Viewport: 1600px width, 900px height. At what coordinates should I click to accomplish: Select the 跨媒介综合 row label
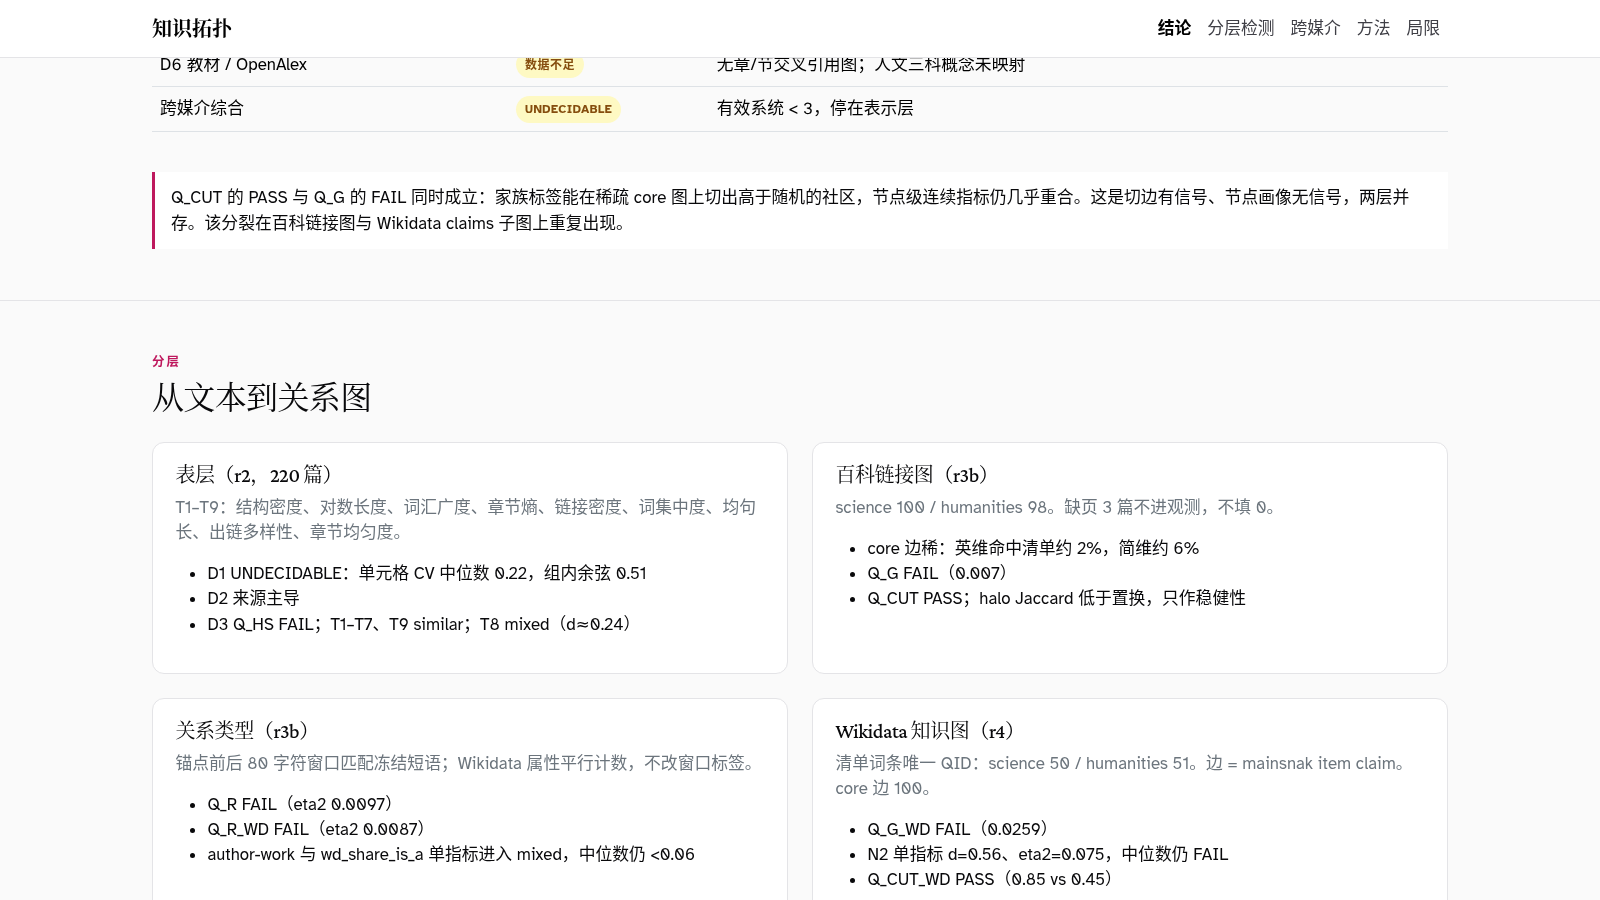202,108
